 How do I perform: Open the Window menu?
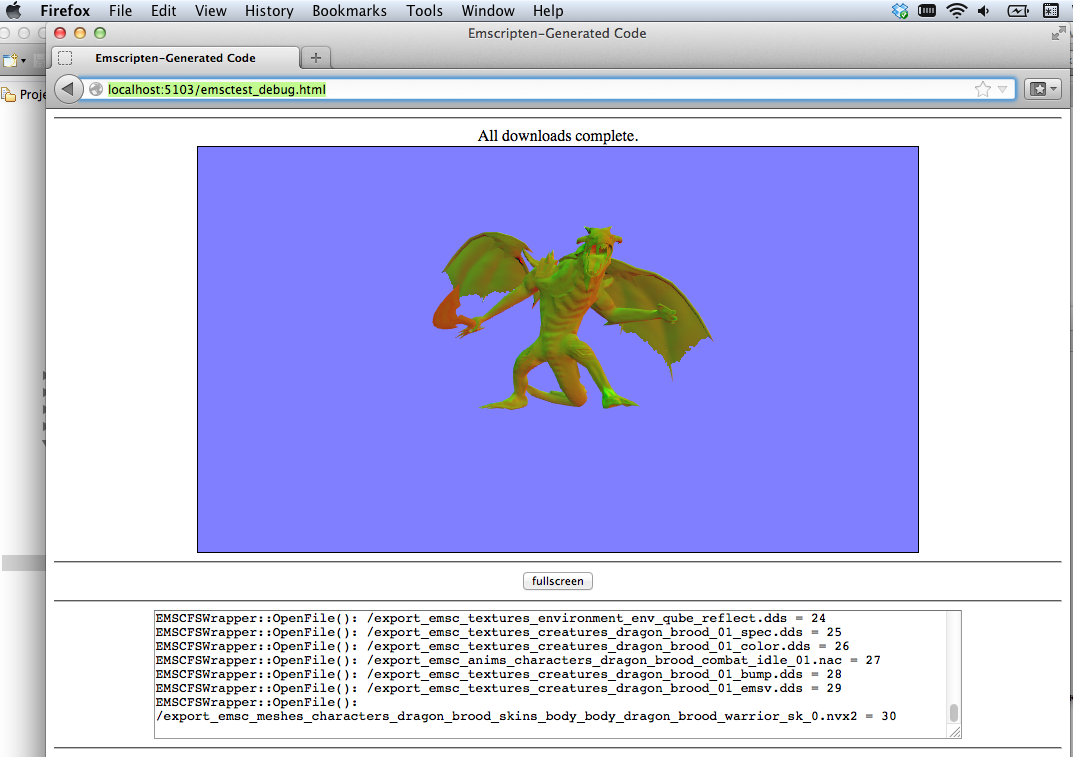[488, 11]
